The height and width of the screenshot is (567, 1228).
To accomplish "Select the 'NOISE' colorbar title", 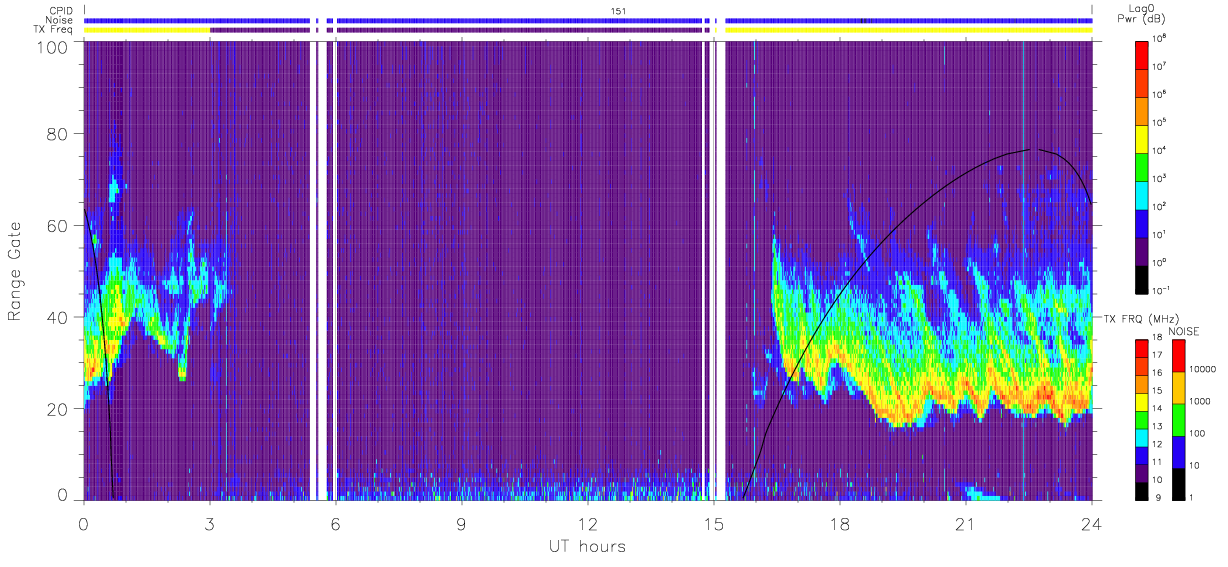I will pyautogui.click(x=1184, y=331).
